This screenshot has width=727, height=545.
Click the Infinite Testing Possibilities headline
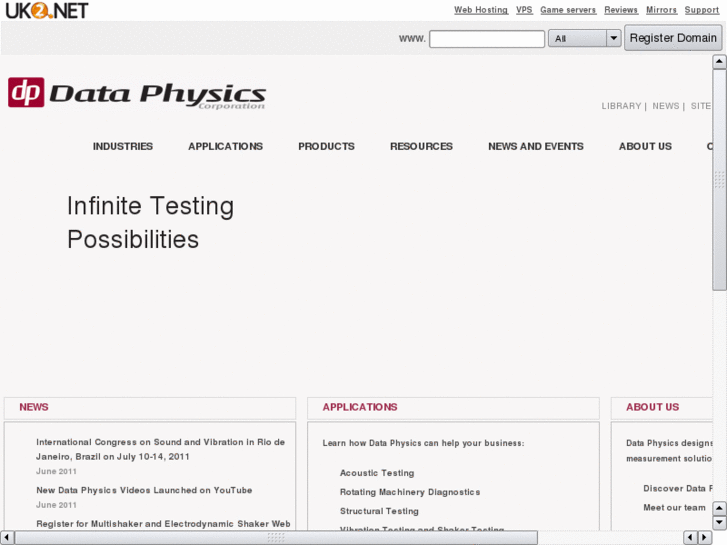[x=151, y=223]
